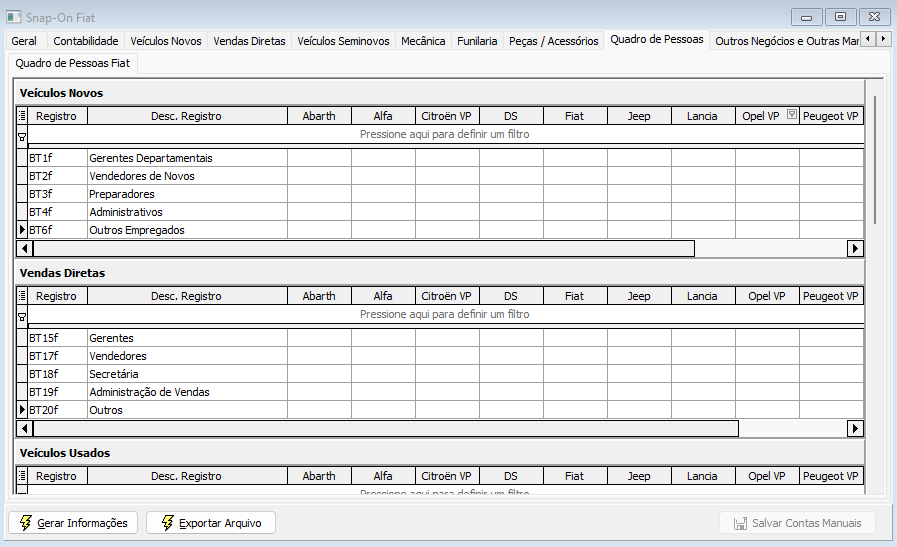
Task: Select the Quadro de Pessoas Fiat subtab
Action: [x=73, y=63]
